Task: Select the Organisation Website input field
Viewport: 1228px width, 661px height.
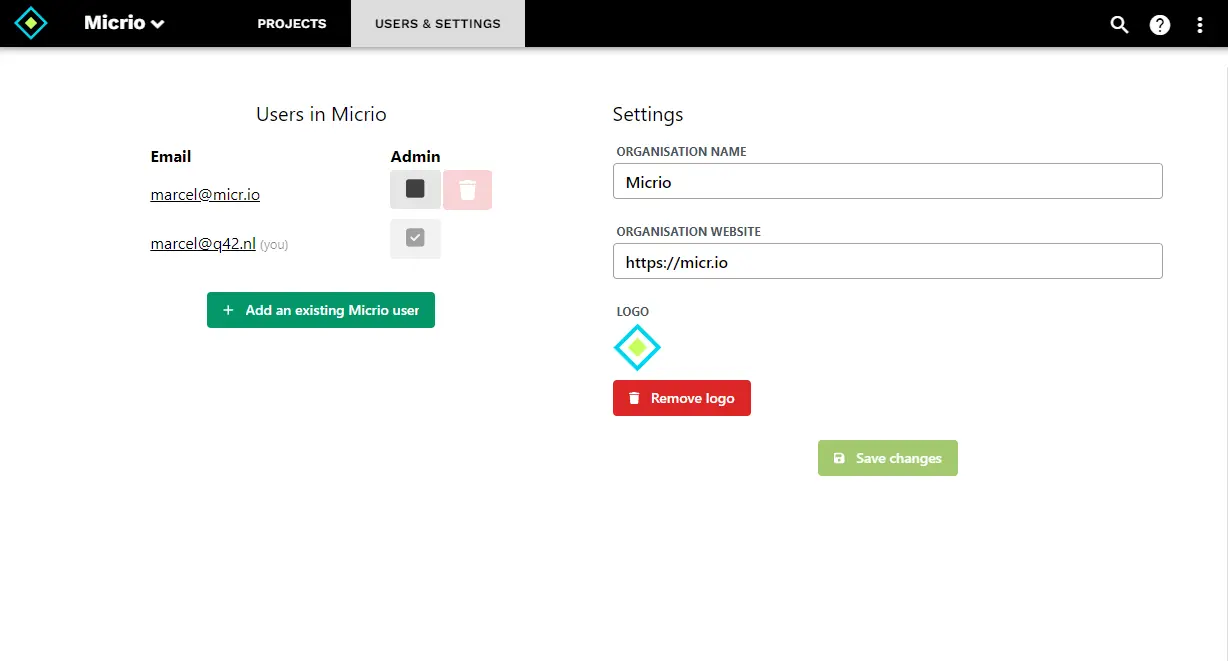Action: (x=887, y=261)
